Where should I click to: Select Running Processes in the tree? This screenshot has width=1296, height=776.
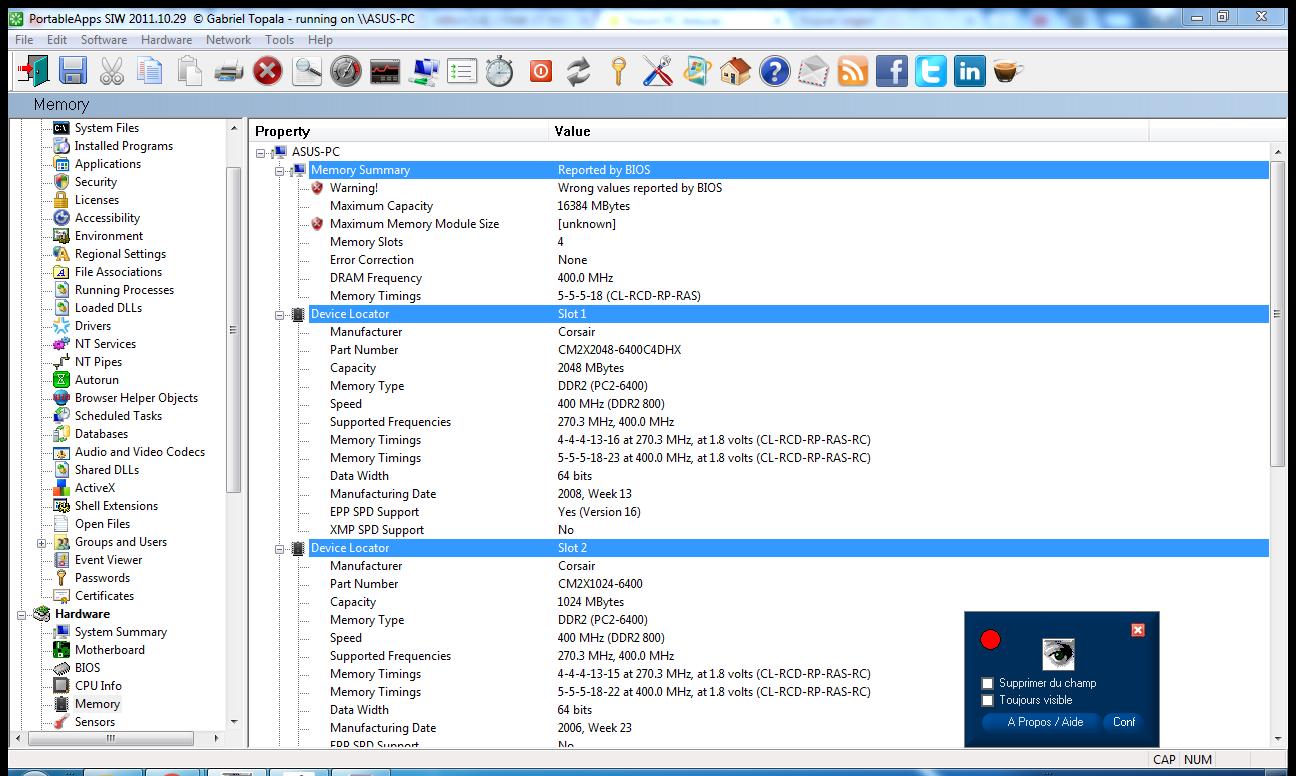124,290
